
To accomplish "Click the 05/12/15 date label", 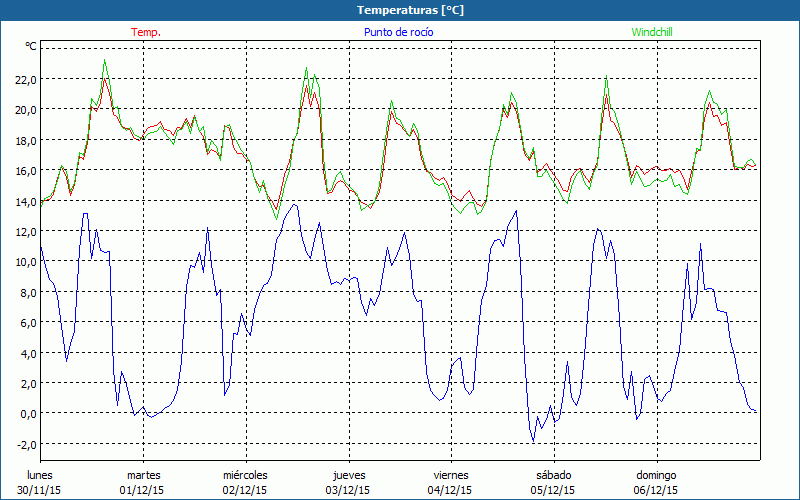I will (x=553, y=490).
